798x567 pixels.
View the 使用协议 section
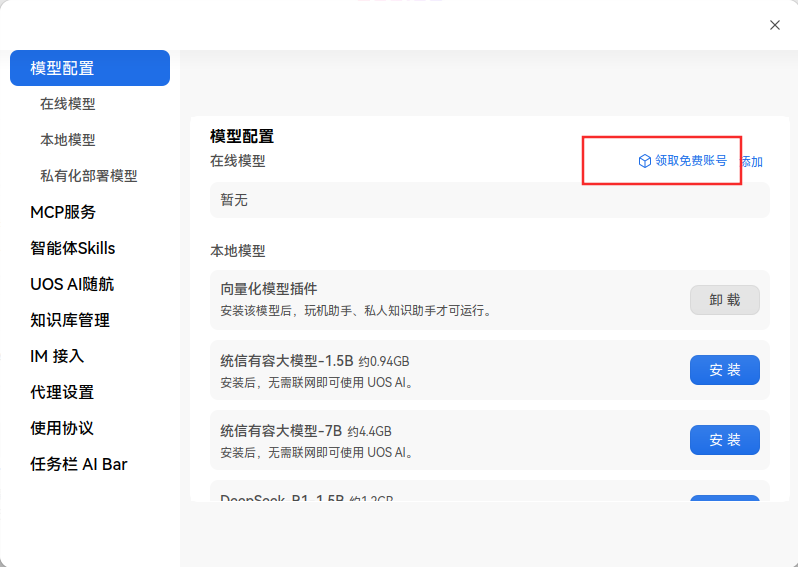[62, 428]
